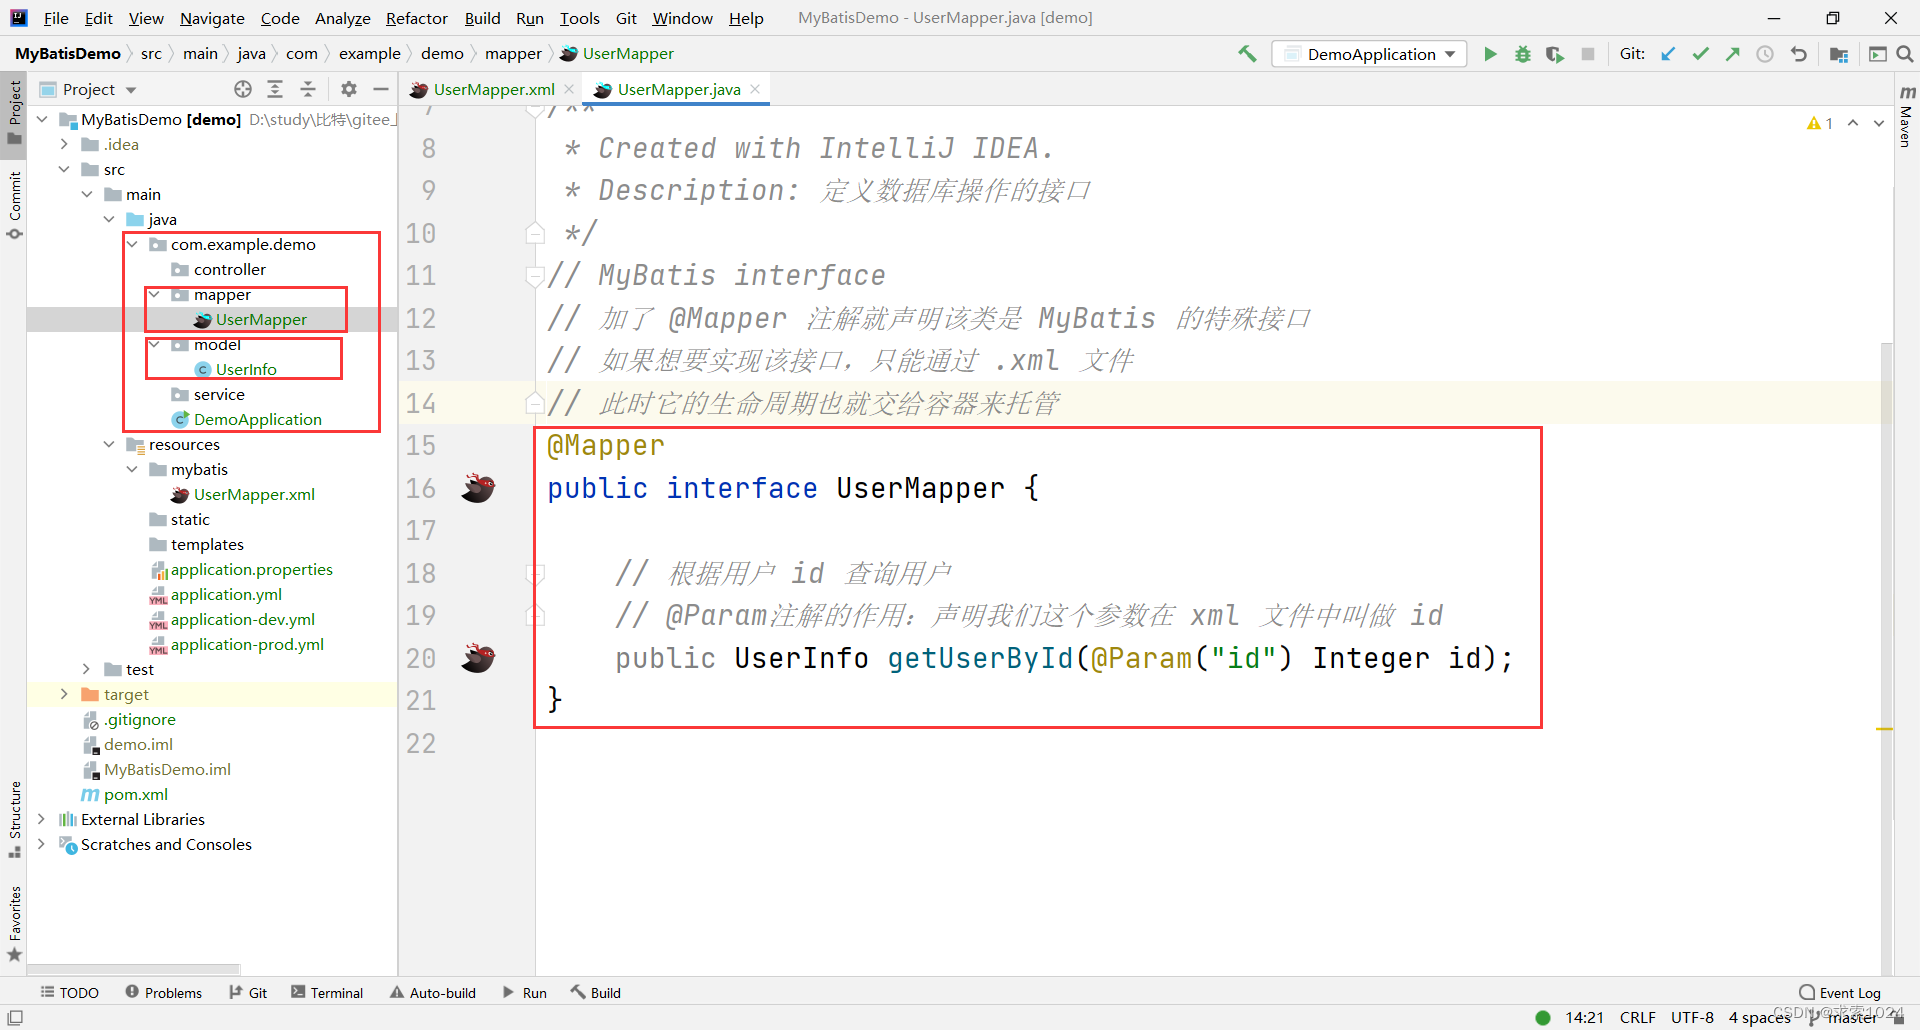Expand all in Project panel
The image size is (1920, 1030).
click(275, 89)
